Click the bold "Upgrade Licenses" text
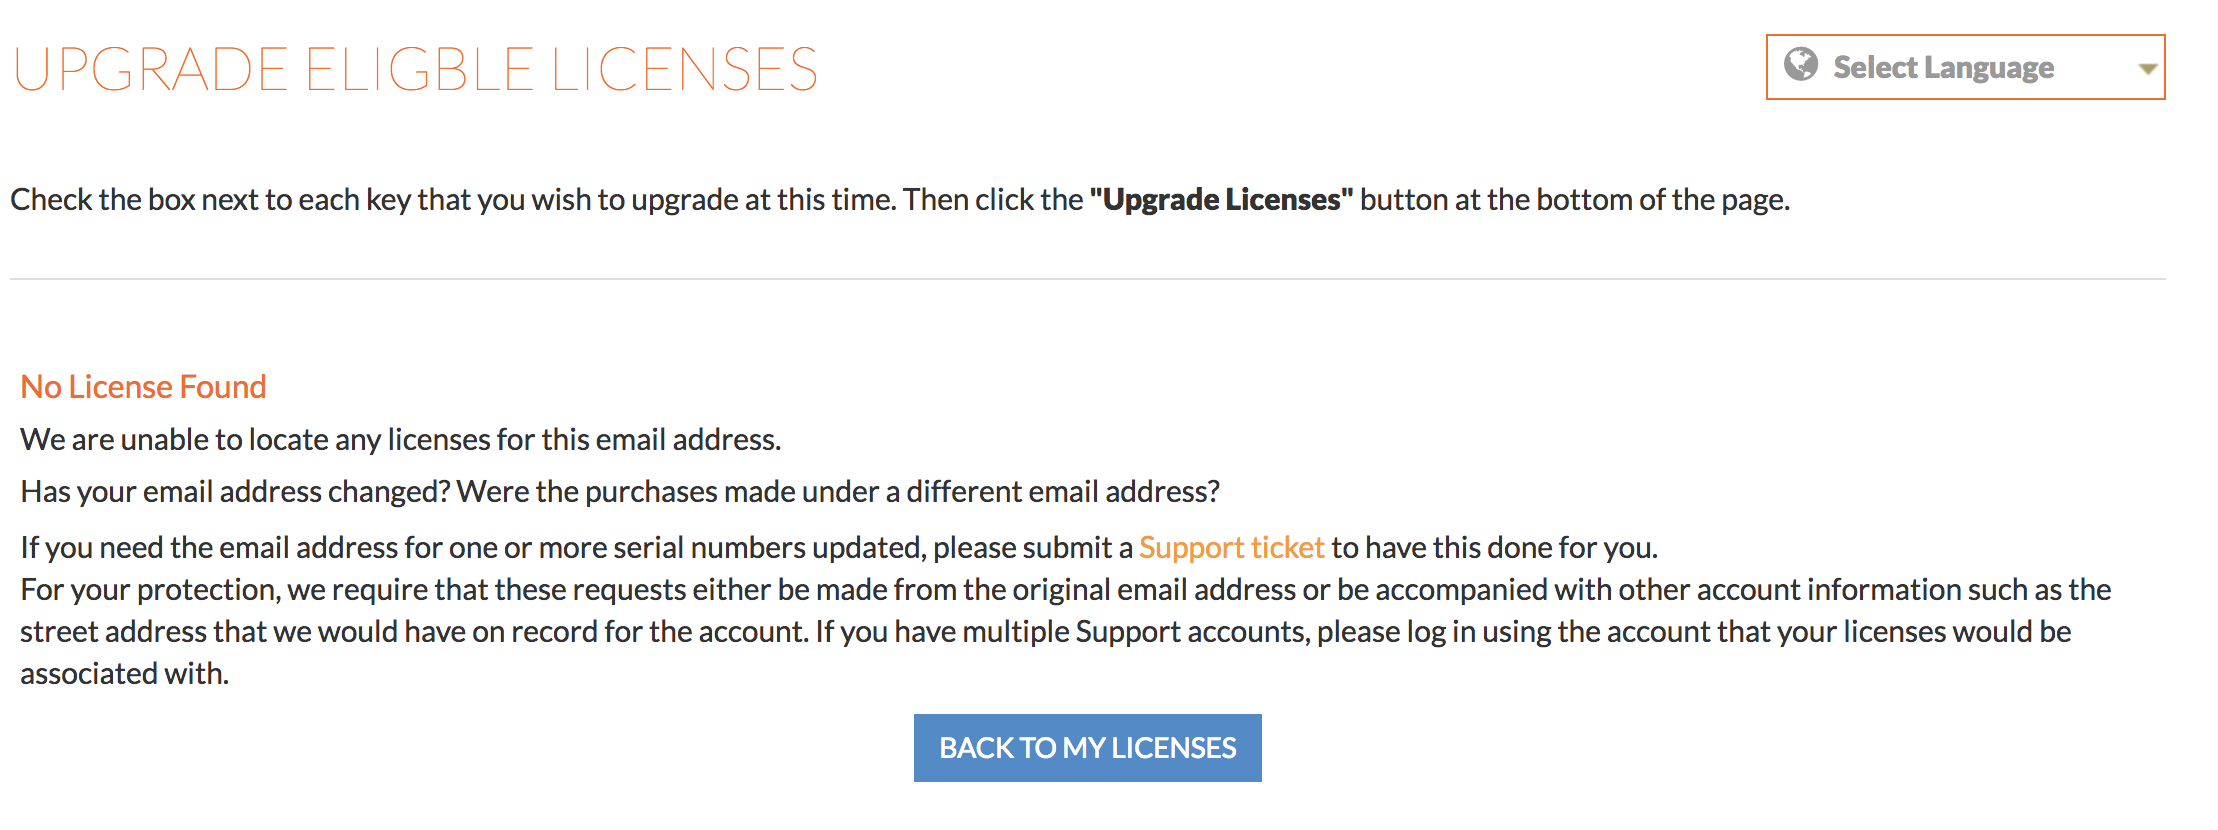The image size is (2218, 830). pyautogui.click(x=1221, y=199)
